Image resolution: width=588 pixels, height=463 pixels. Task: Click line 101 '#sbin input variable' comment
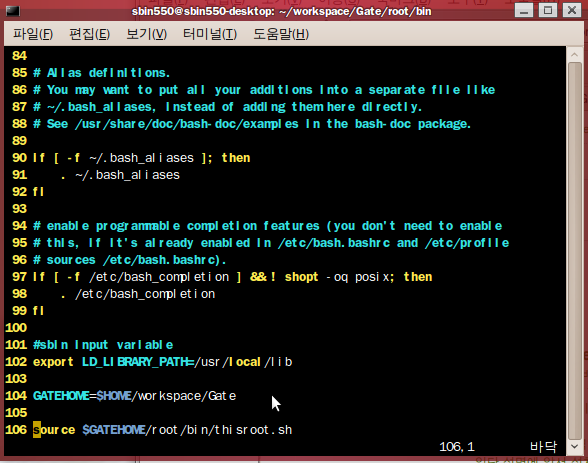pos(103,345)
